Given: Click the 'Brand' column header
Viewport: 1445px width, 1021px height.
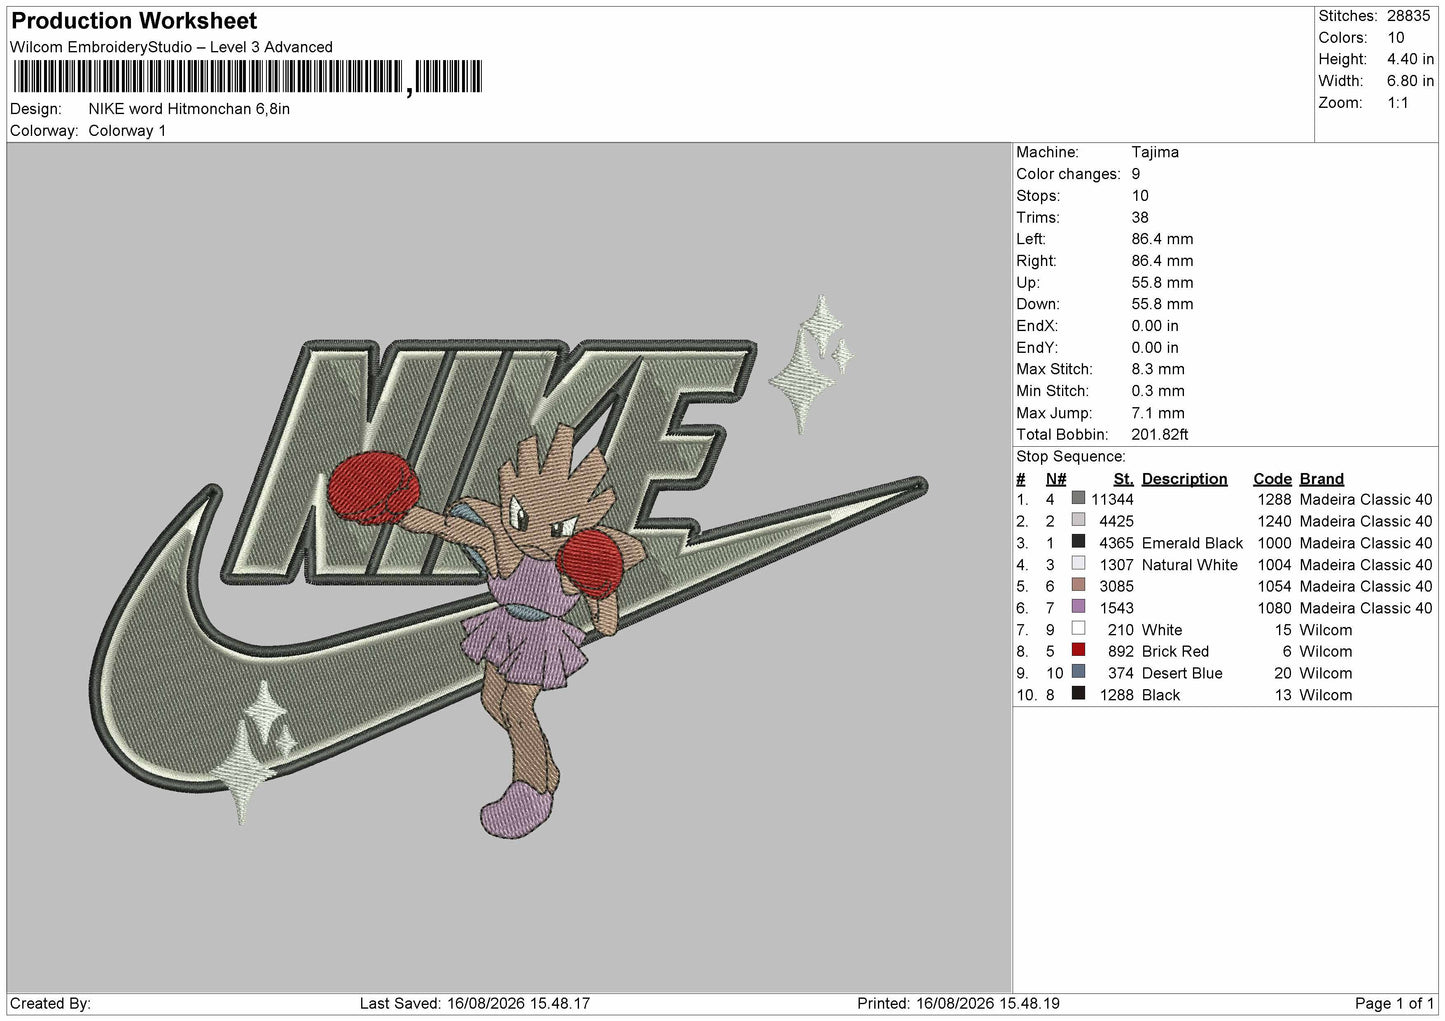Looking at the screenshot, I should pos(1321,478).
